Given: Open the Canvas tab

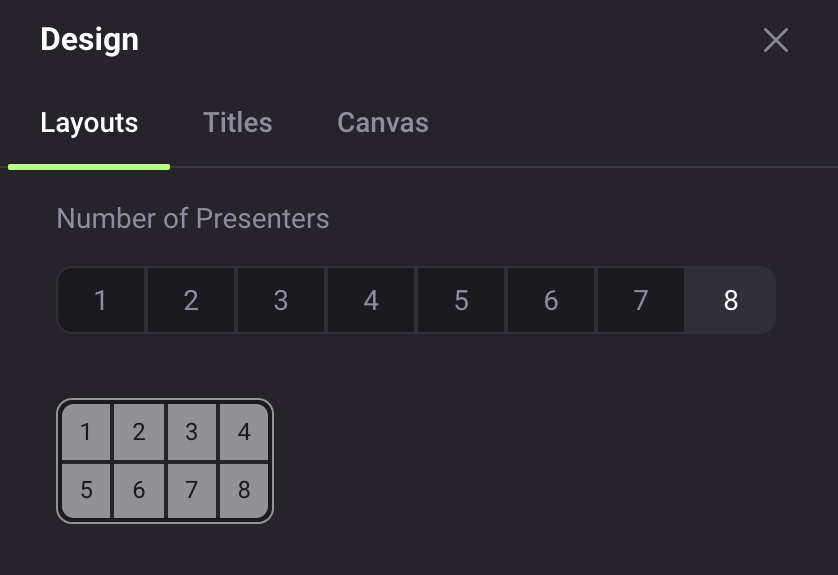Looking at the screenshot, I should tap(383, 122).
